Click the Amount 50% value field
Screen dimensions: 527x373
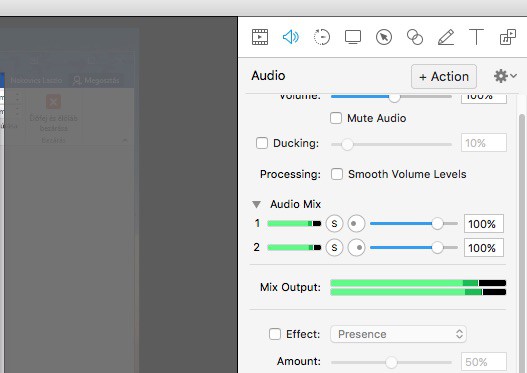click(x=484, y=362)
